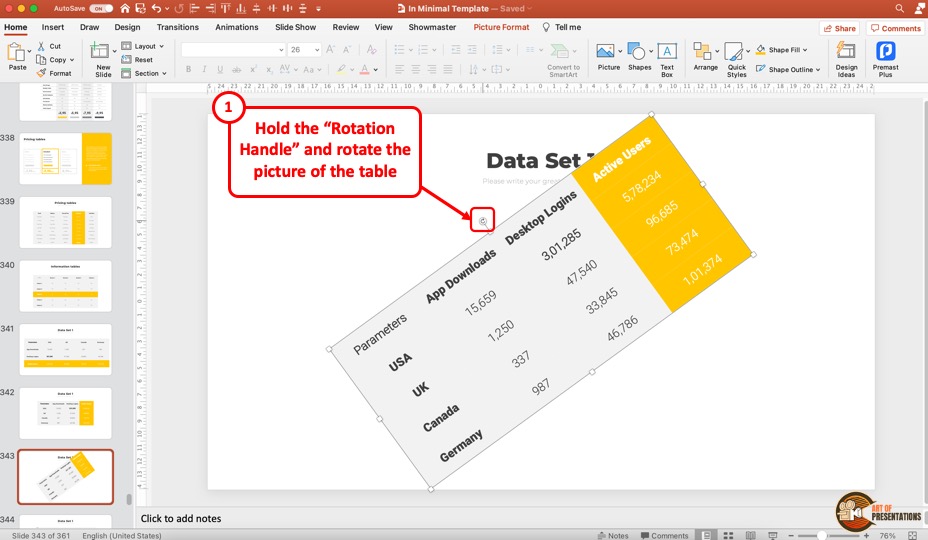Open the Design tab

coord(127,27)
